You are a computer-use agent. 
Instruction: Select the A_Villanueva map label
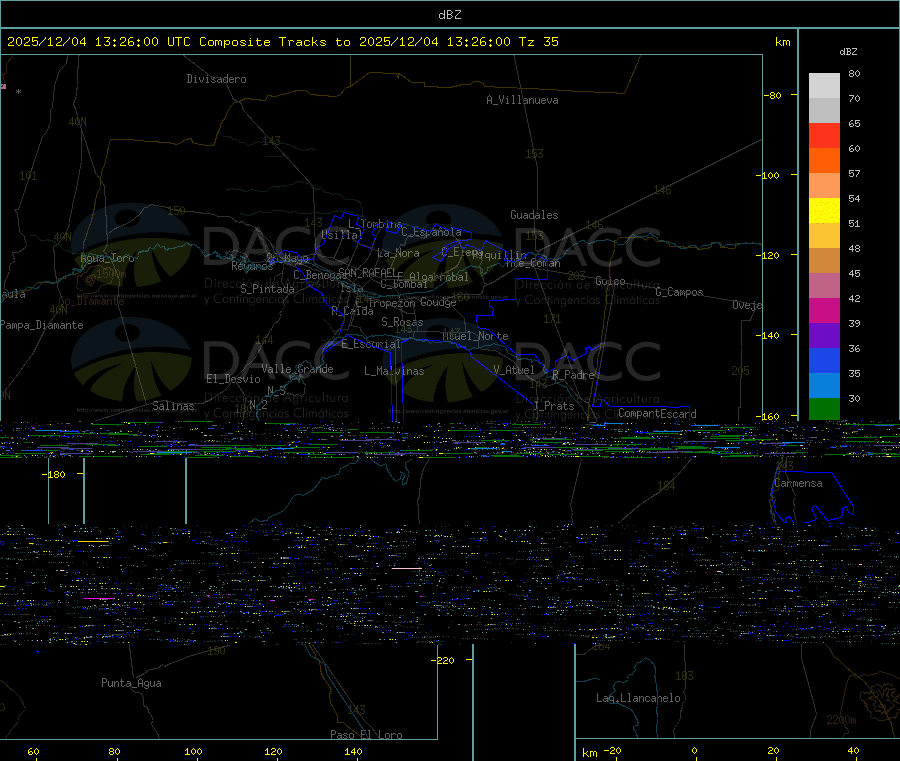click(522, 100)
